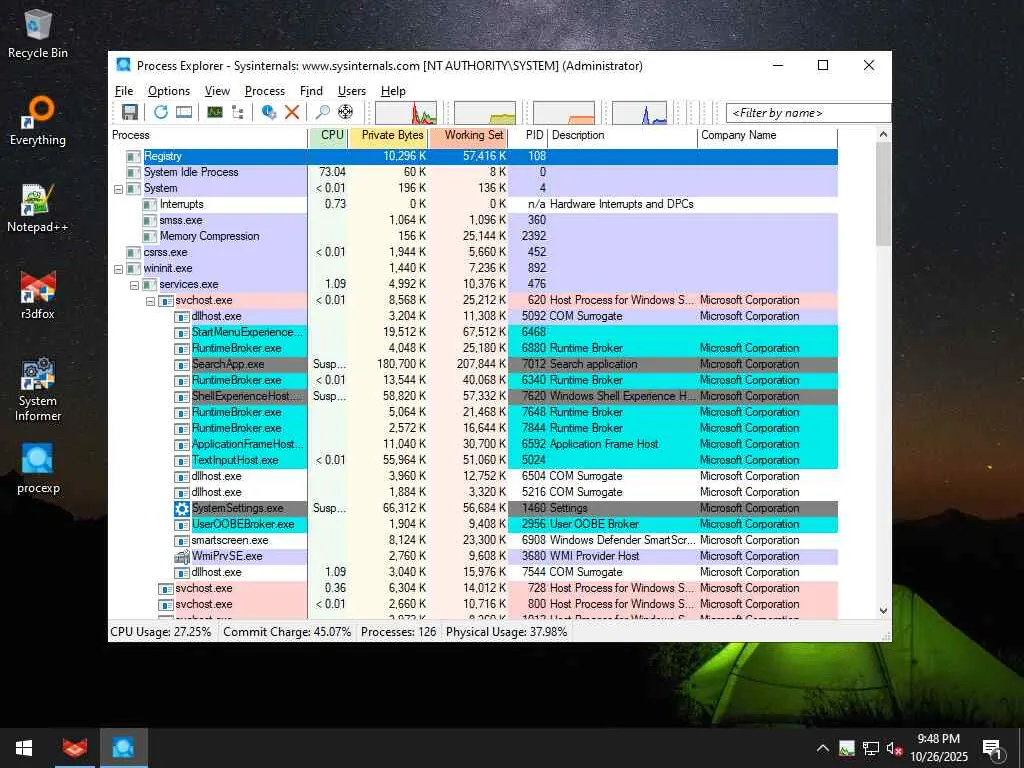
Task: Click the WmiPrvSE.exe process icon
Action: [182, 556]
